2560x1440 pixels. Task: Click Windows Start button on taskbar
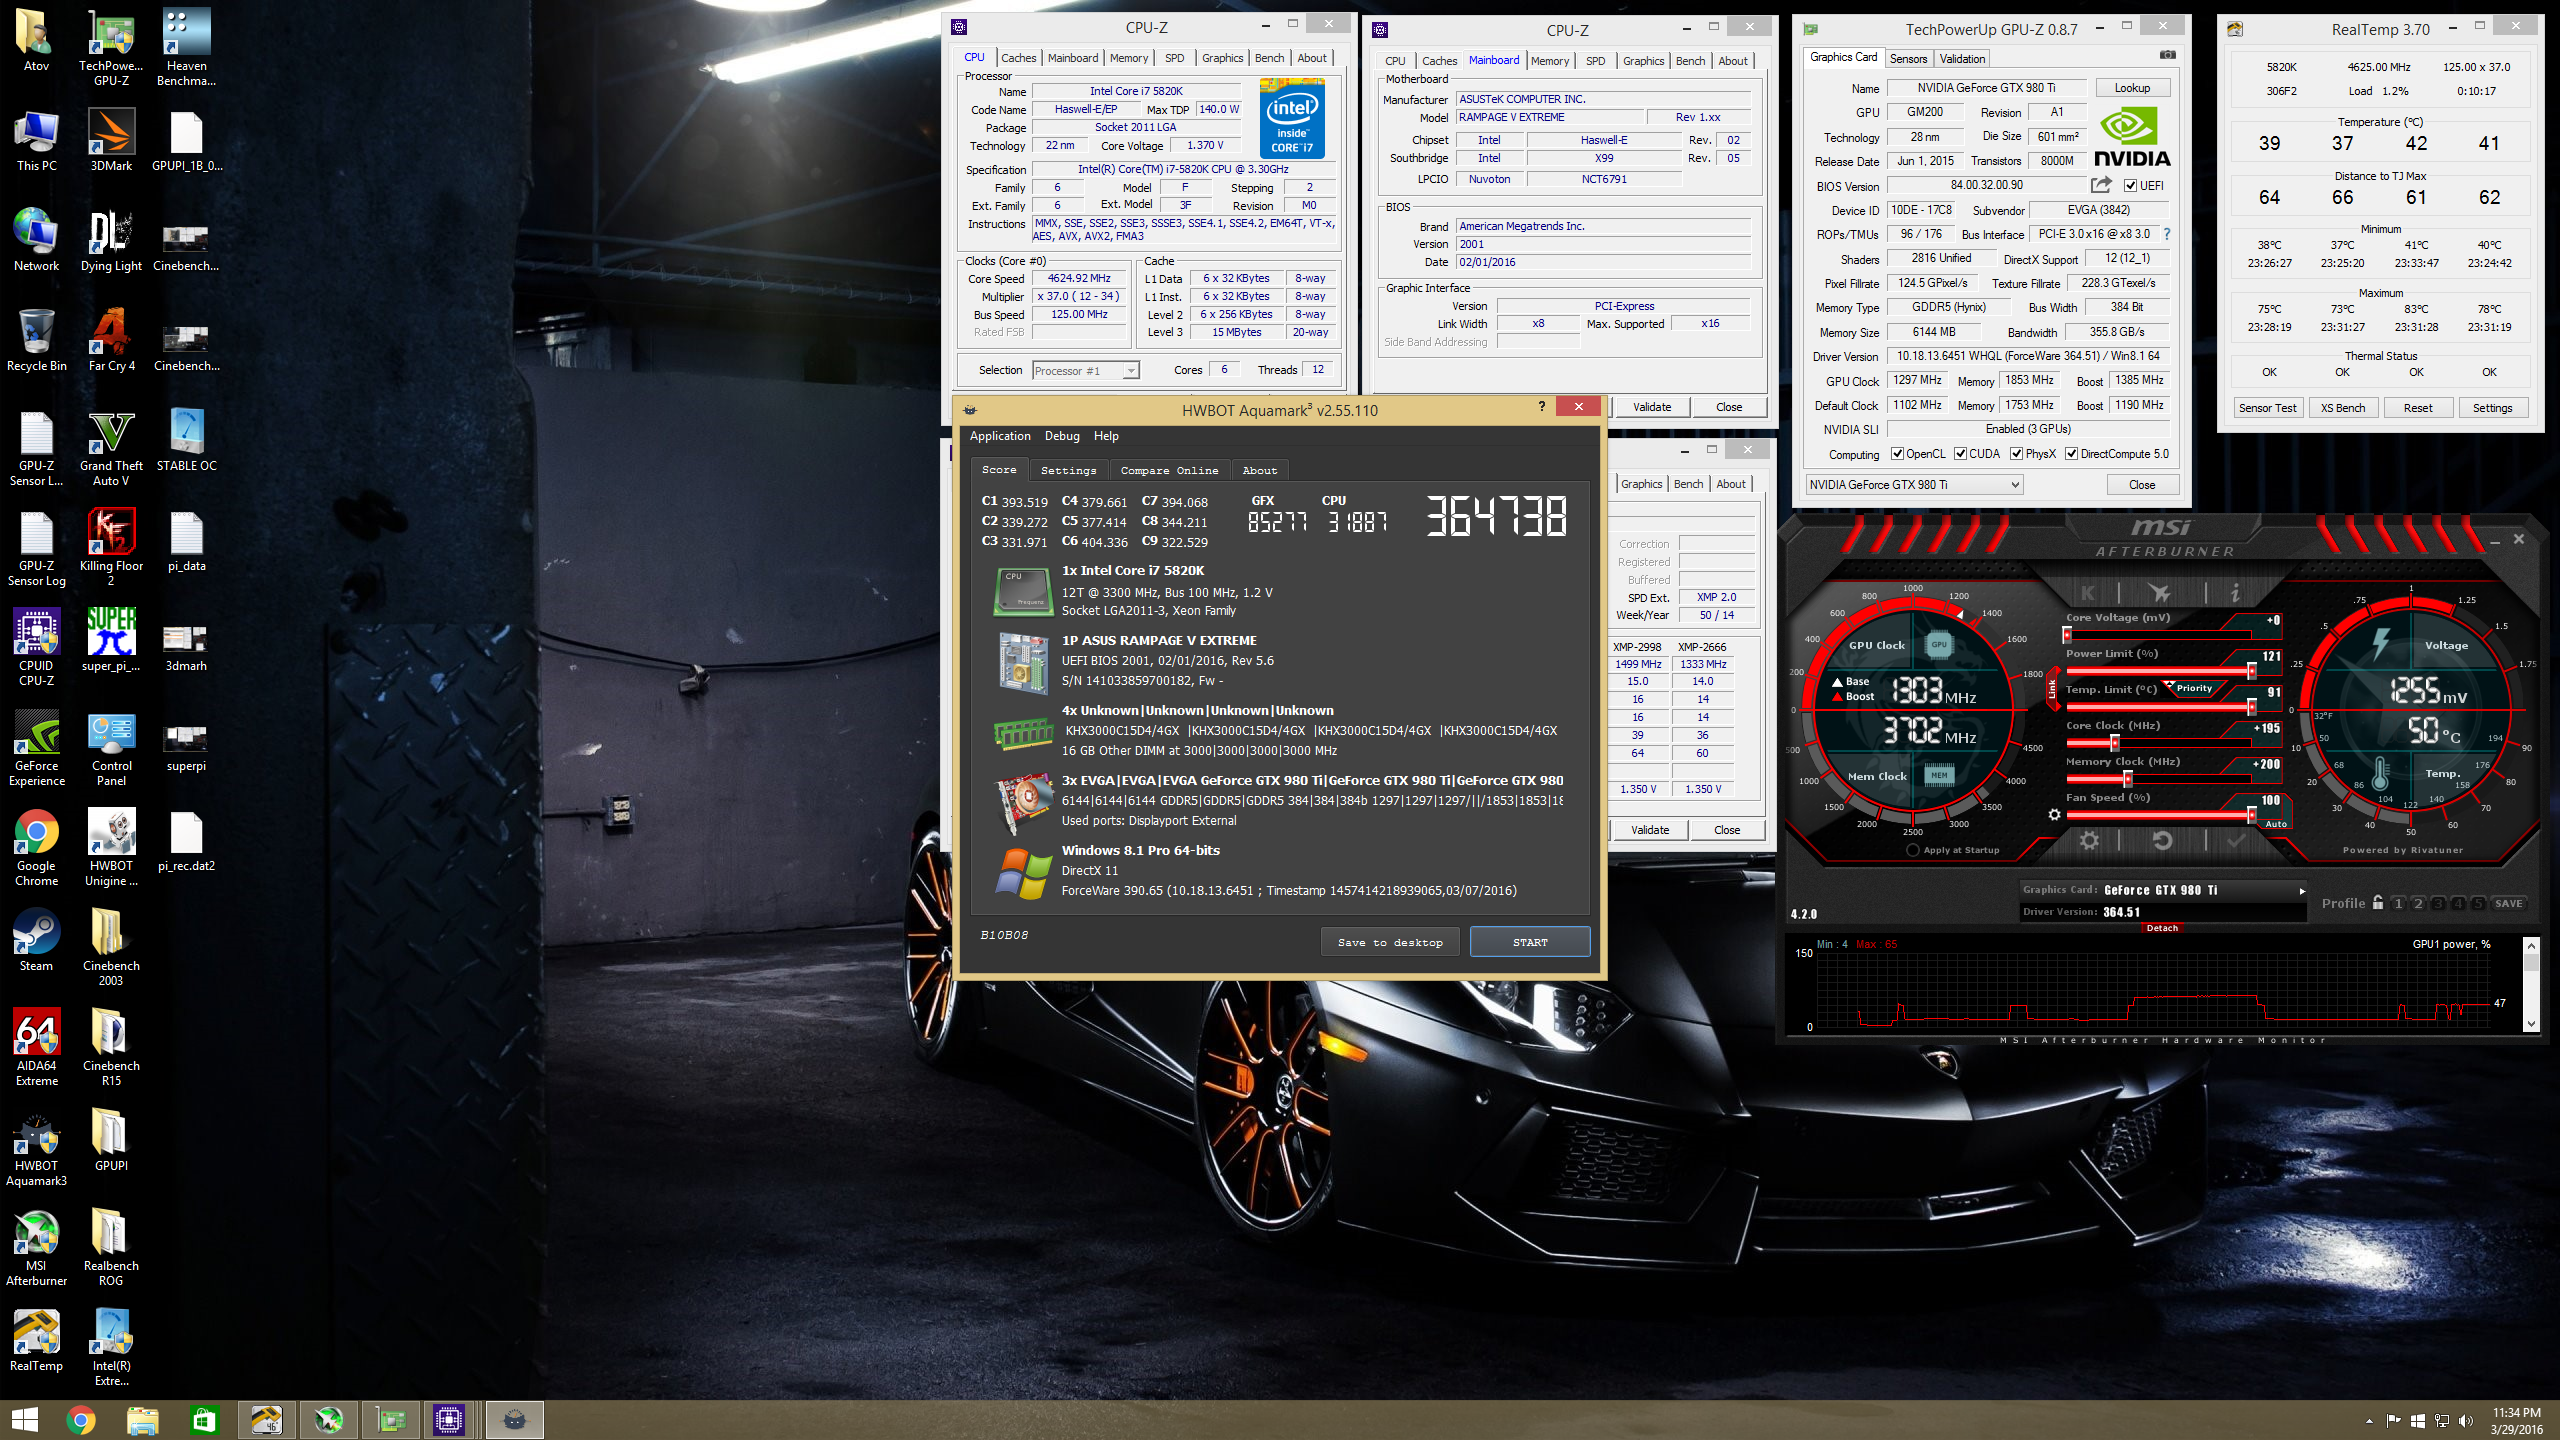[25, 1420]
